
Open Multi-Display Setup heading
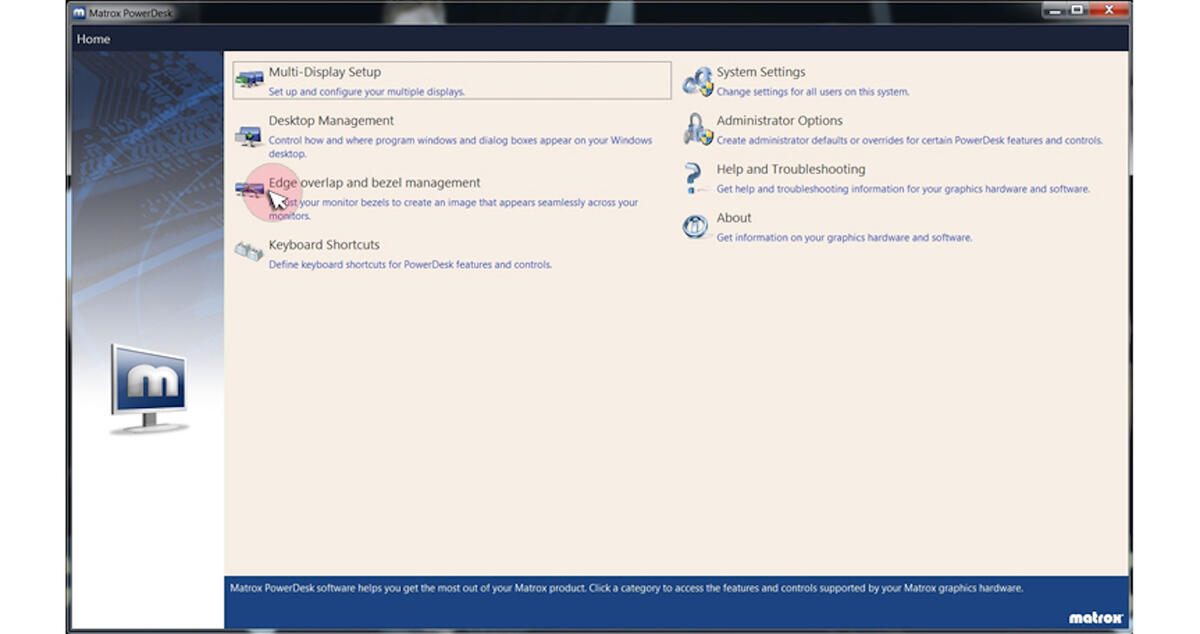[324, 72]
